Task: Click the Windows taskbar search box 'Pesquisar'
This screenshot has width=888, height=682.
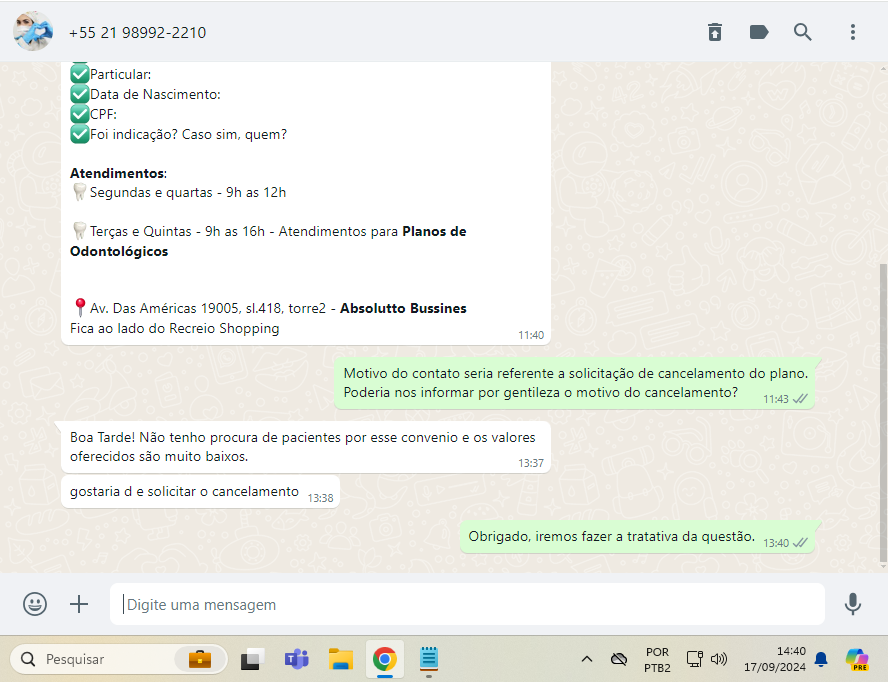Action: (x=119, y=659)
